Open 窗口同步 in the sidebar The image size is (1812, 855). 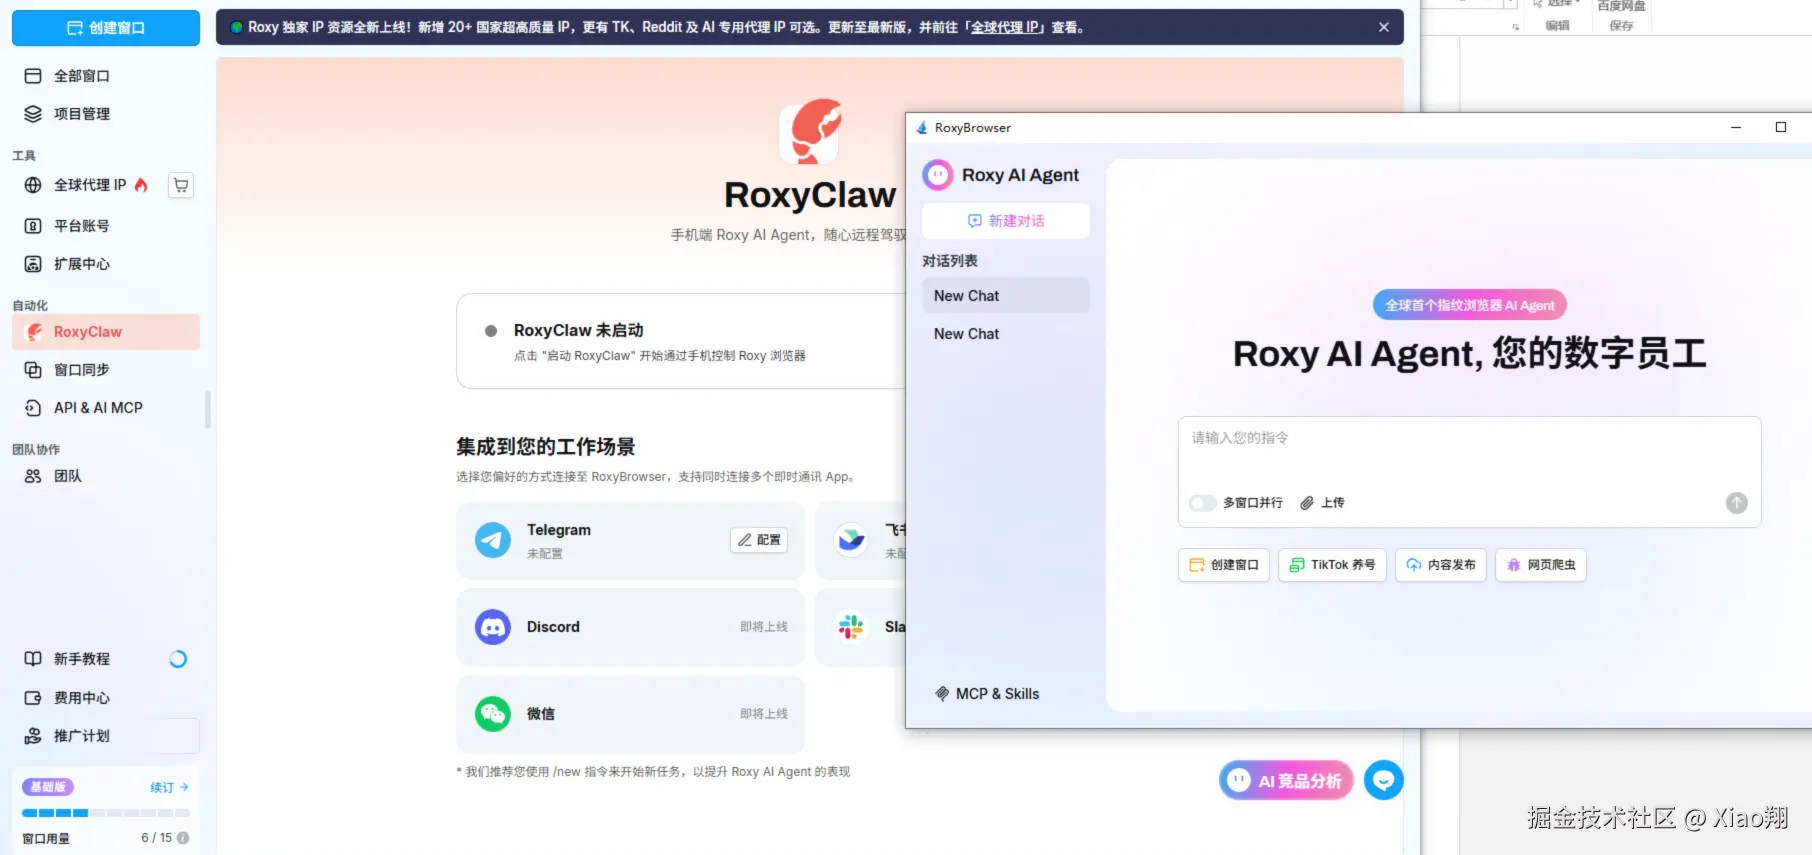[x=106, y=370]
